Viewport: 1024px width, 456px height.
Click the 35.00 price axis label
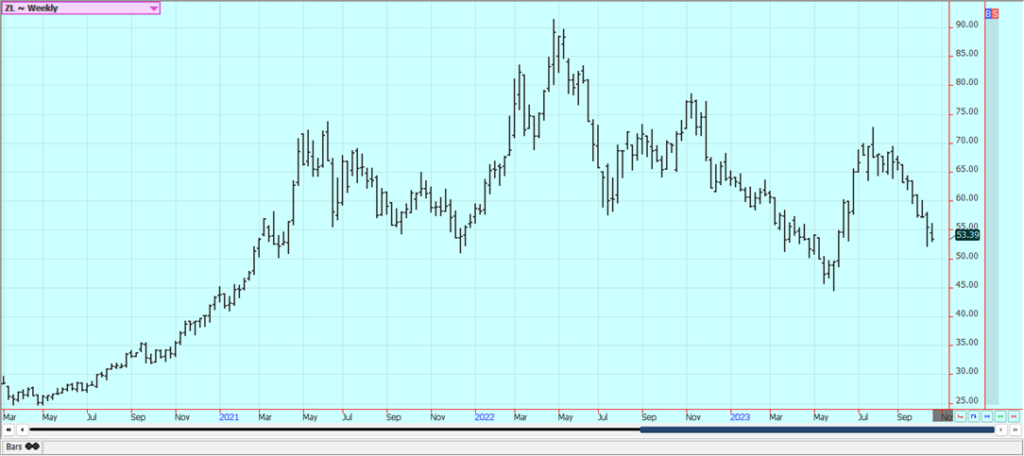tap(967, 342)
